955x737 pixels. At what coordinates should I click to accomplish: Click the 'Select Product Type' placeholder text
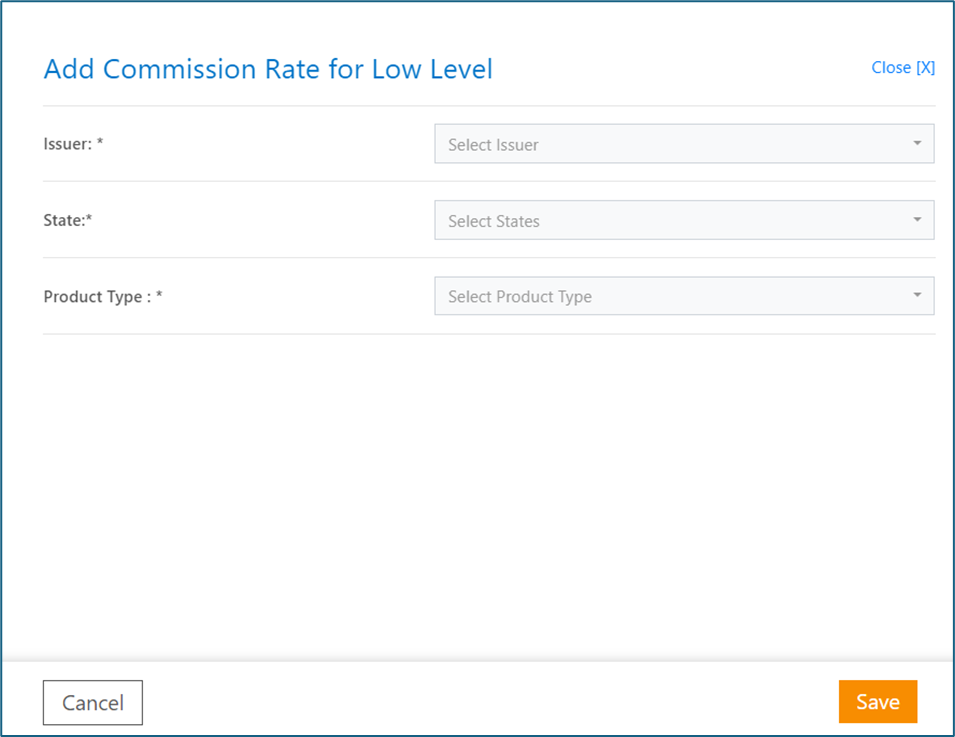(x=520, y=297)
